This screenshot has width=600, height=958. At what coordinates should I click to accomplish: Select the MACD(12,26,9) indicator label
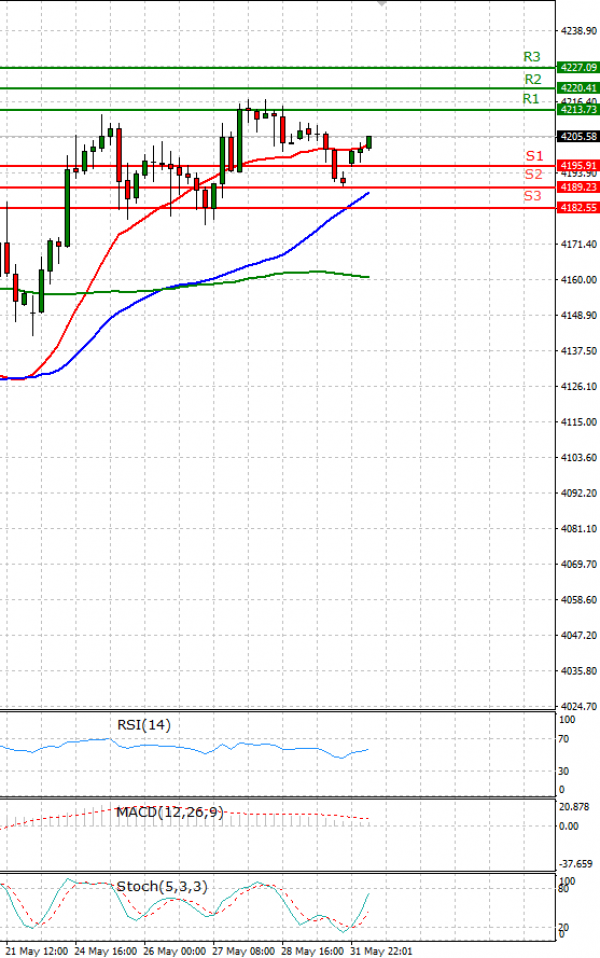(x=170, y=813)
